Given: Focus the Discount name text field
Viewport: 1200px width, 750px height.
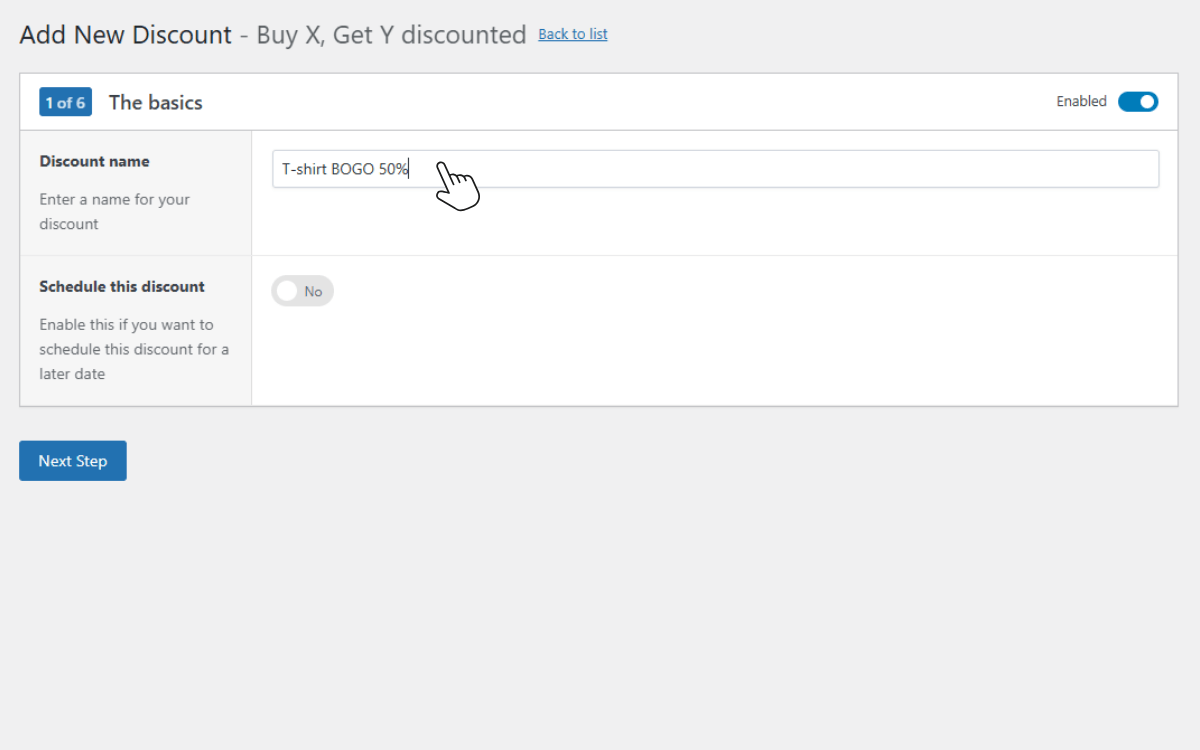Looking at the screenshot, I should pyautogui.click(x=715, y=169).
